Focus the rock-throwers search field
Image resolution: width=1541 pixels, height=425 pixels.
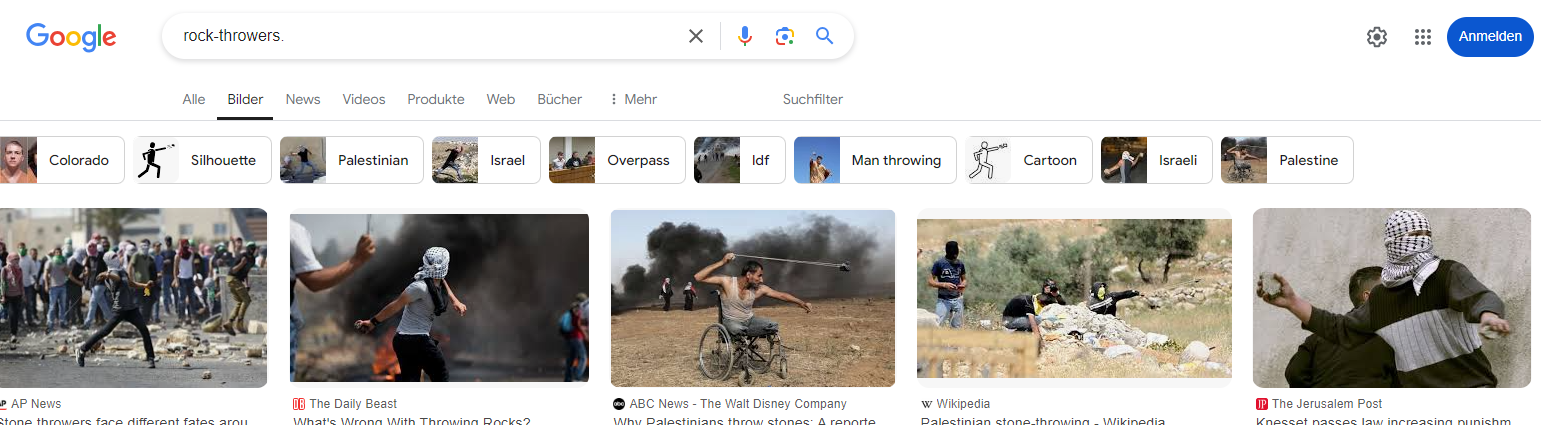(x=420, y=37)
